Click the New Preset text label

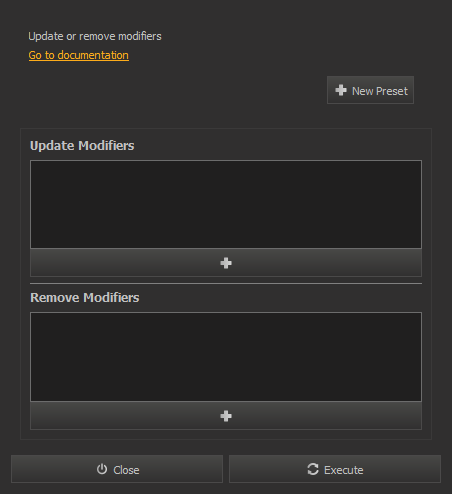click(x=380, y=91)
